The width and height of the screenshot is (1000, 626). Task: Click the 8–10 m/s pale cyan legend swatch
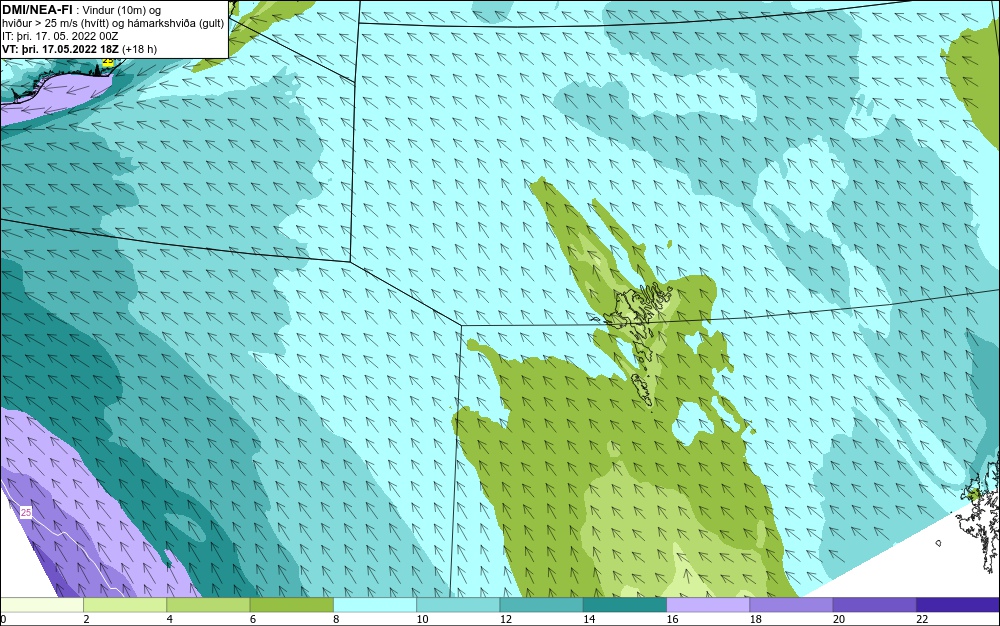point(375,605)
